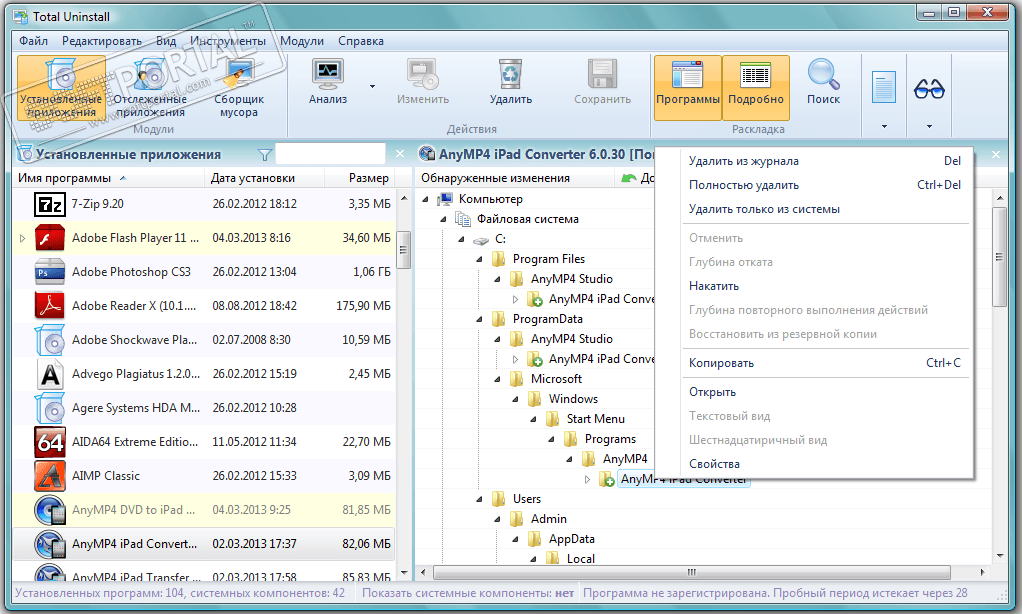Select Adobe Reader X icon
The image size is (1022, 614).
pyautogui.click(x=50, y=306)
